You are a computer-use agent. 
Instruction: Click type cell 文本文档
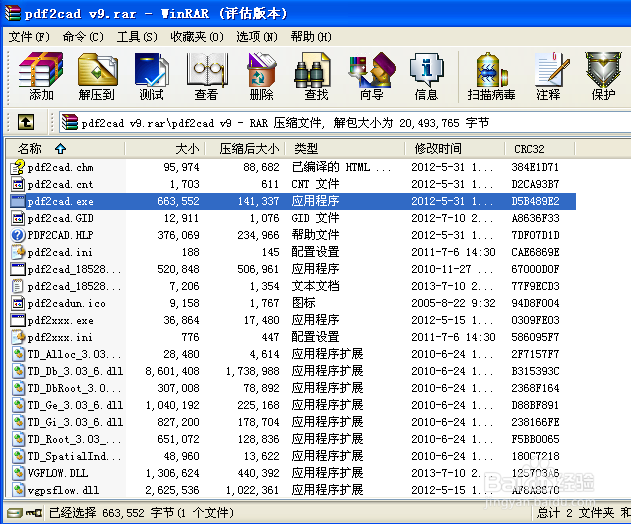pyautogui.click(x=315, y=286)
